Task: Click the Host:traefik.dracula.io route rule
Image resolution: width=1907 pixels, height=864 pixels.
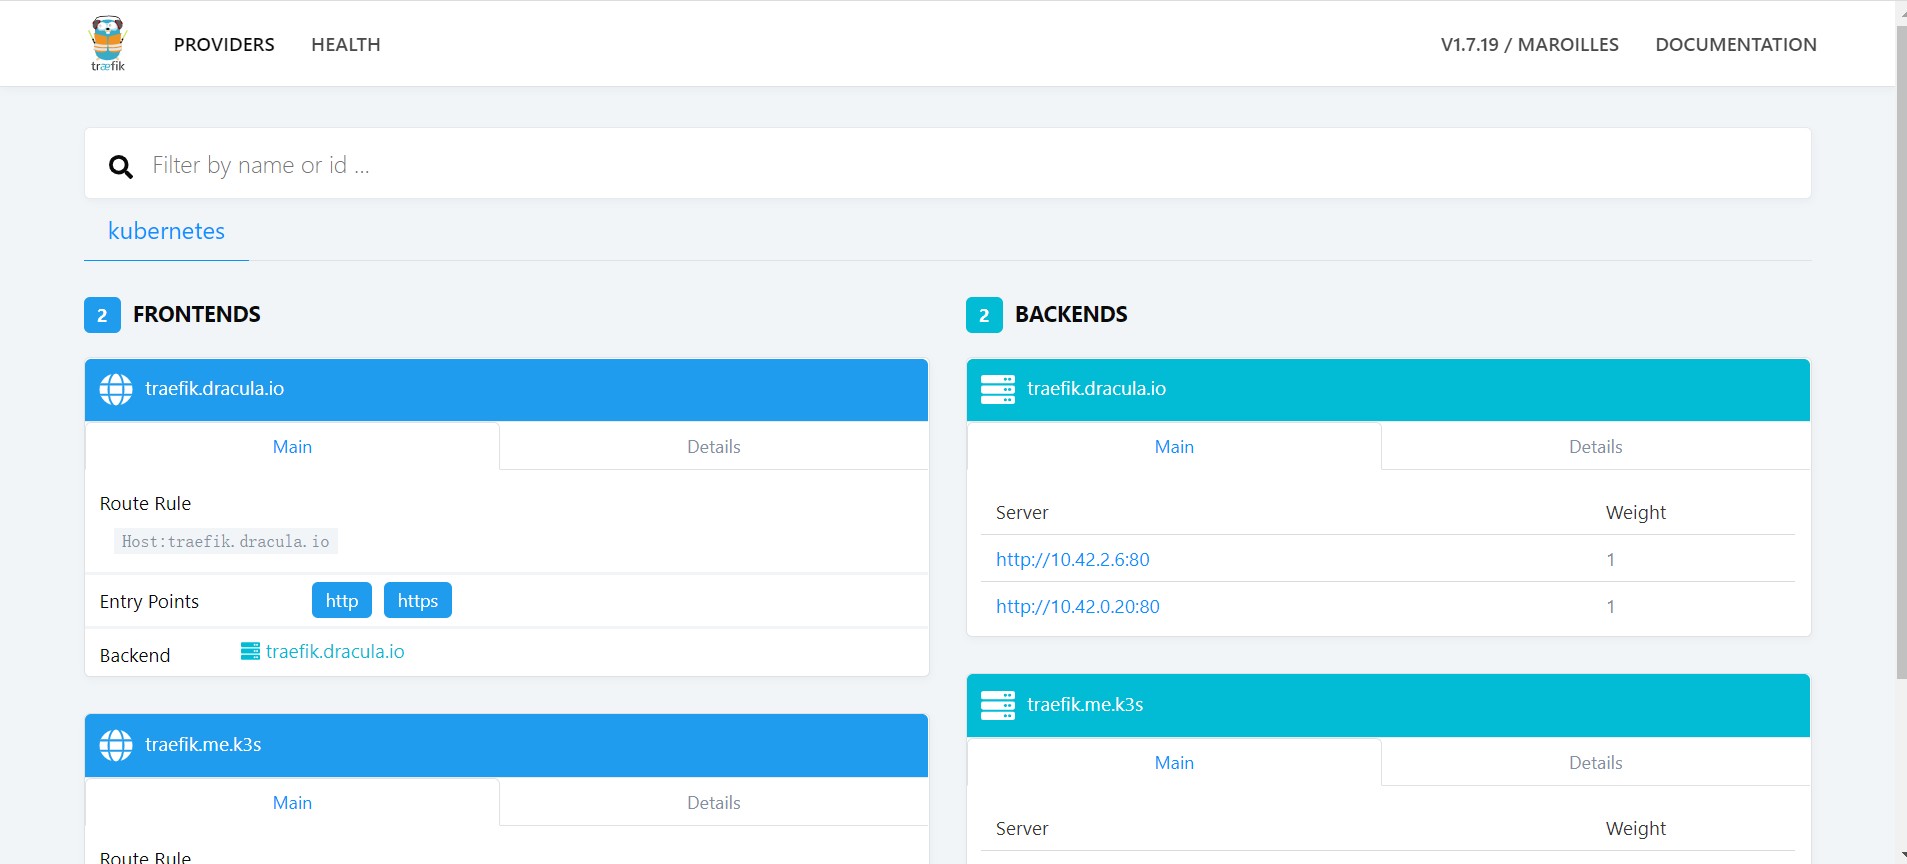Action: click(x=226, y=541)
